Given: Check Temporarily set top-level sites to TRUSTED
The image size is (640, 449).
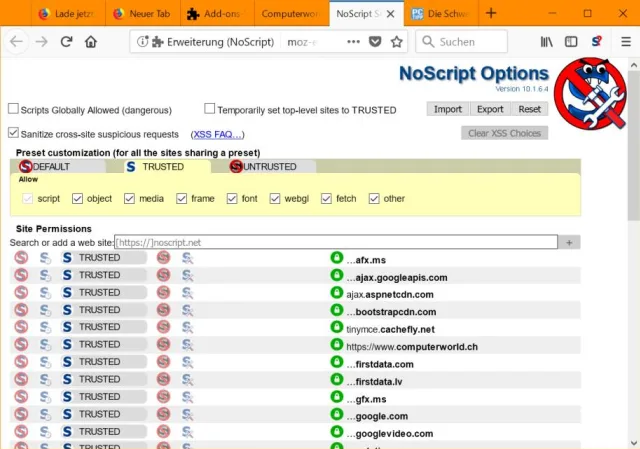Looking at the screenshot, I should 210,109.
